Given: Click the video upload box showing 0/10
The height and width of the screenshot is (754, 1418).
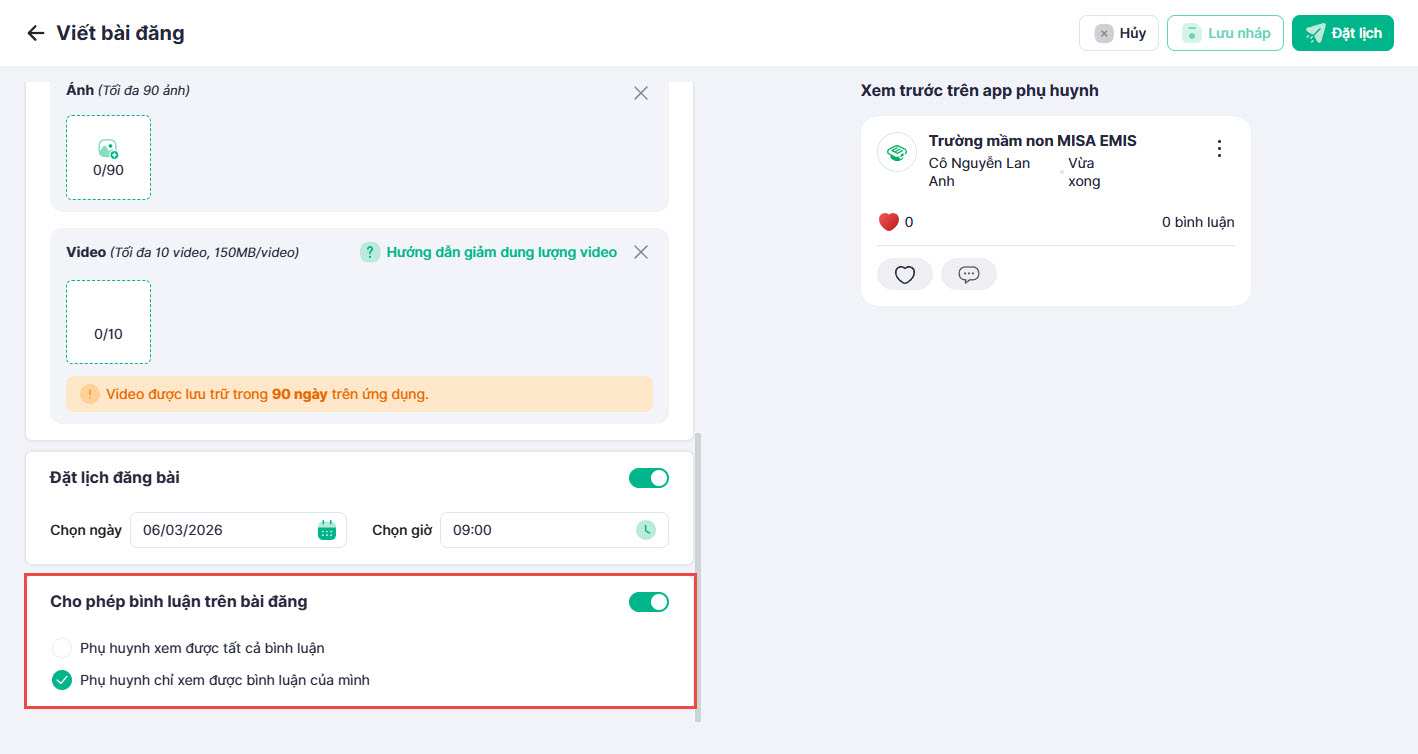Looking at the screenshot, I should (108, 322).
